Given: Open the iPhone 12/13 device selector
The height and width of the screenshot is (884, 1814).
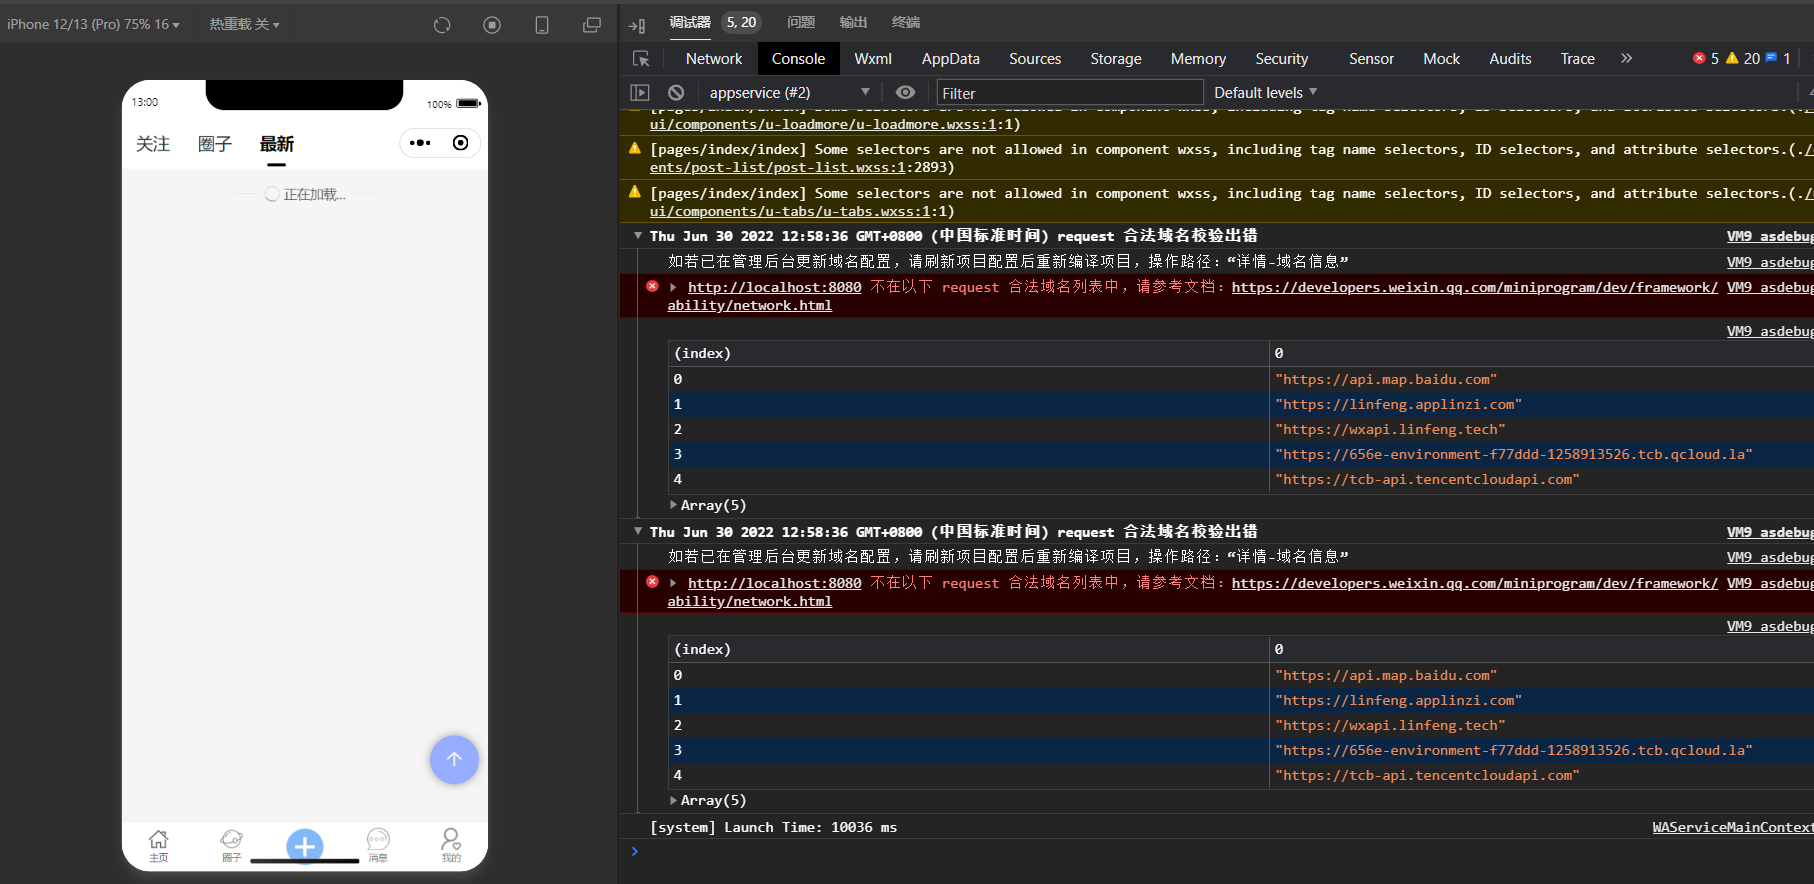Looking at the screenshot, I should [x=93, y=24].
